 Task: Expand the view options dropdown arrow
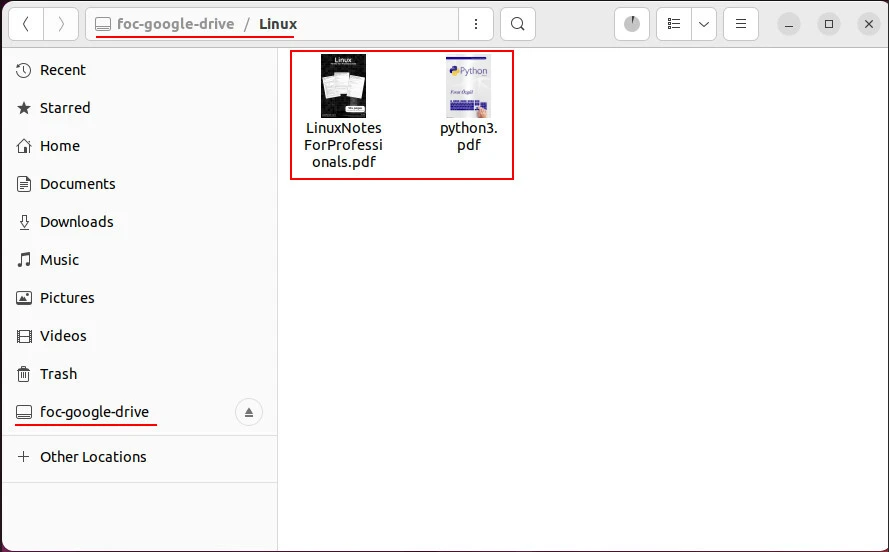coord(704,24)
